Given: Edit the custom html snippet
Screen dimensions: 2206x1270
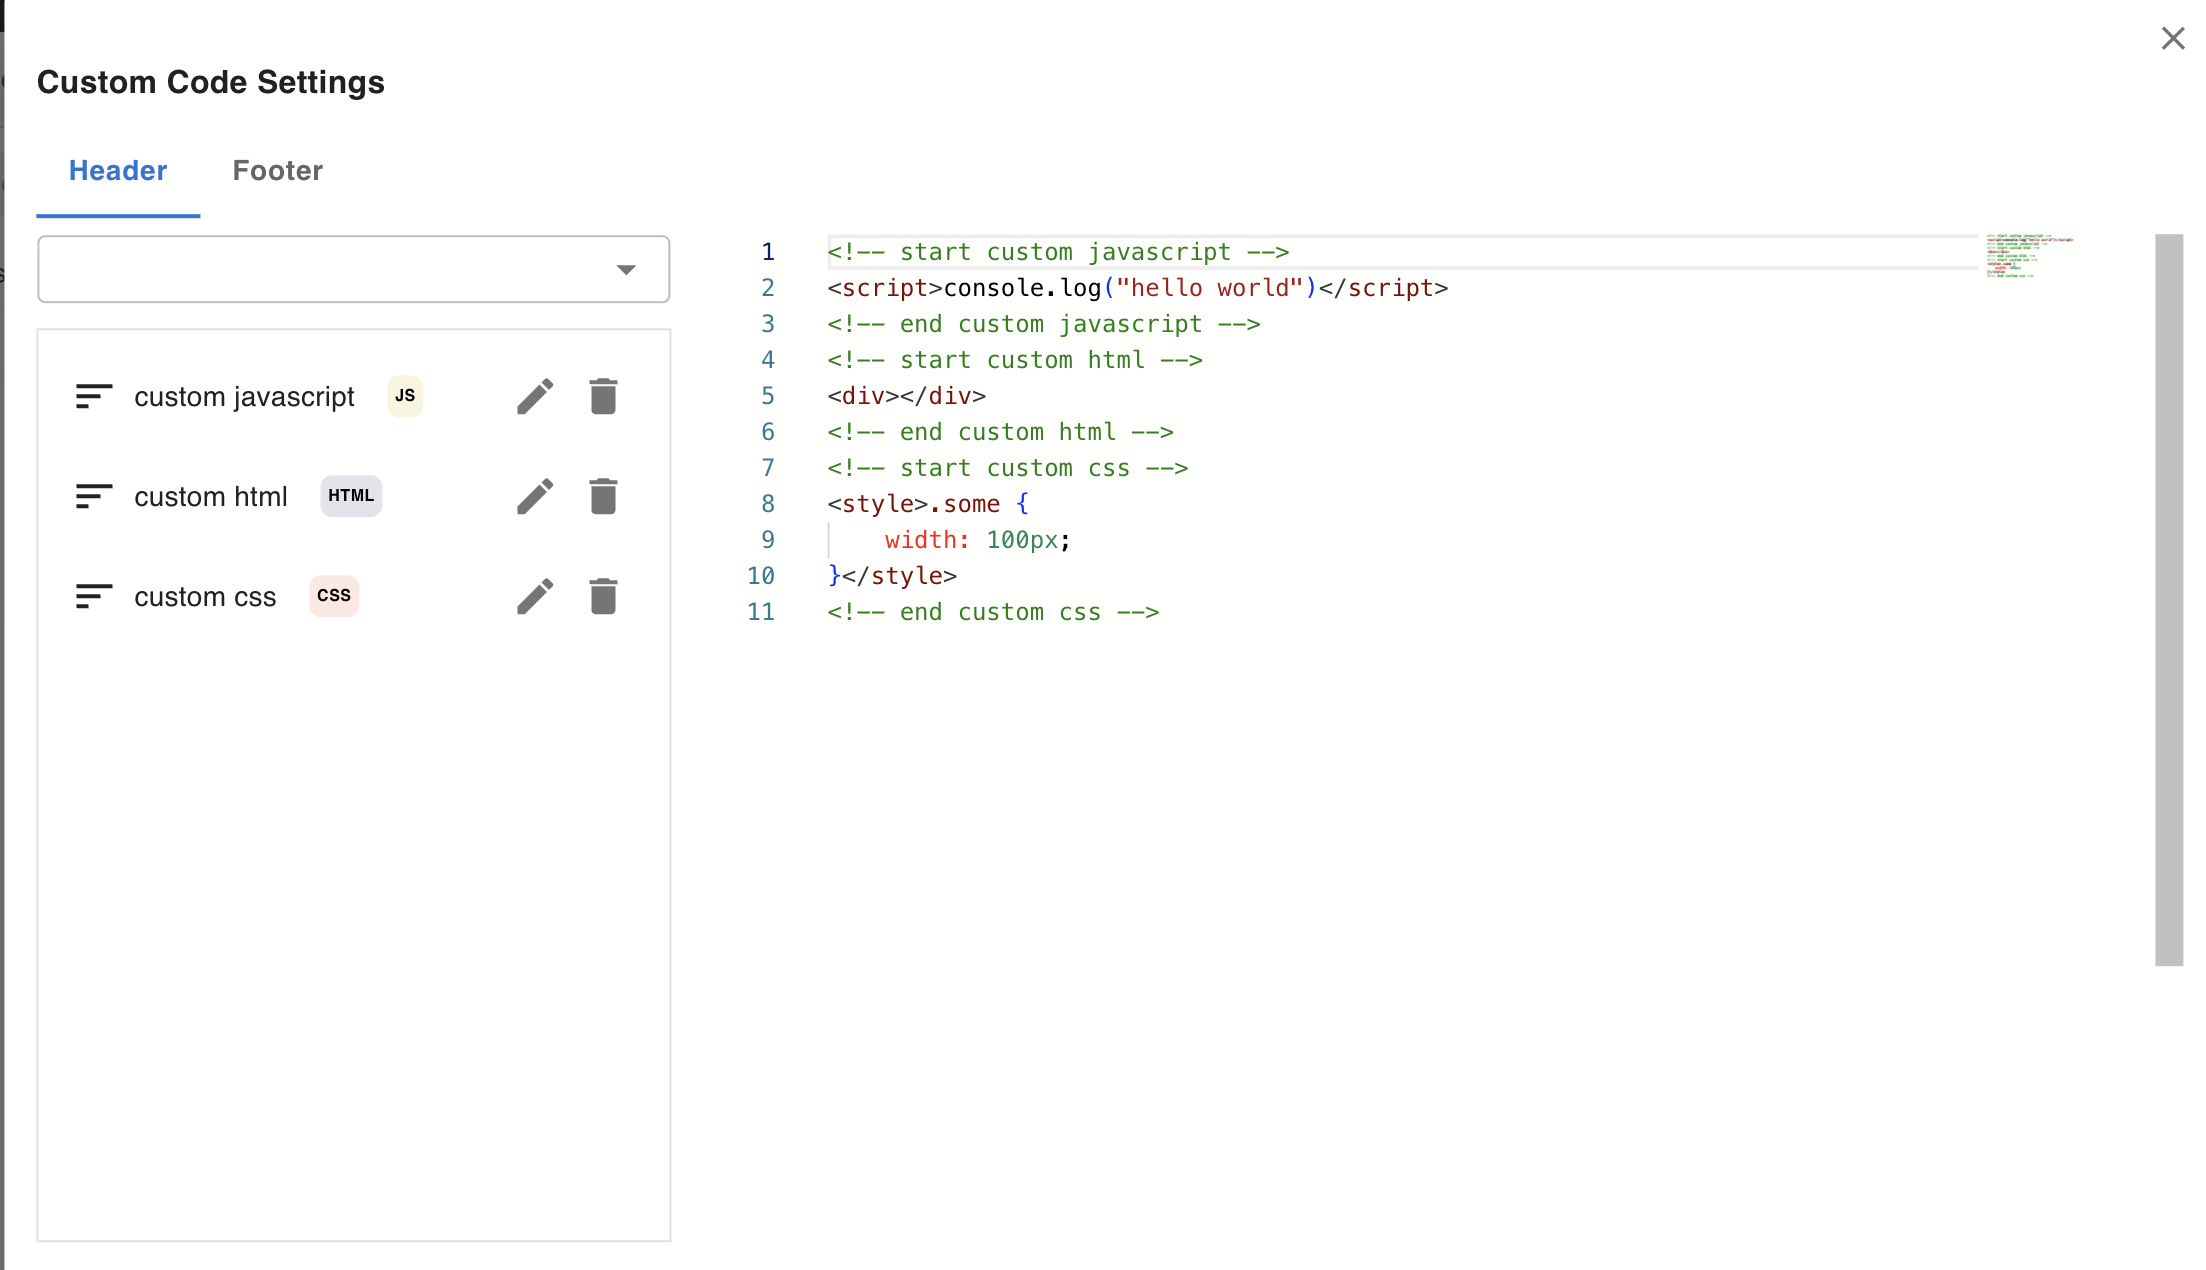Looking at the screenshot, I should tap(535, 497).
